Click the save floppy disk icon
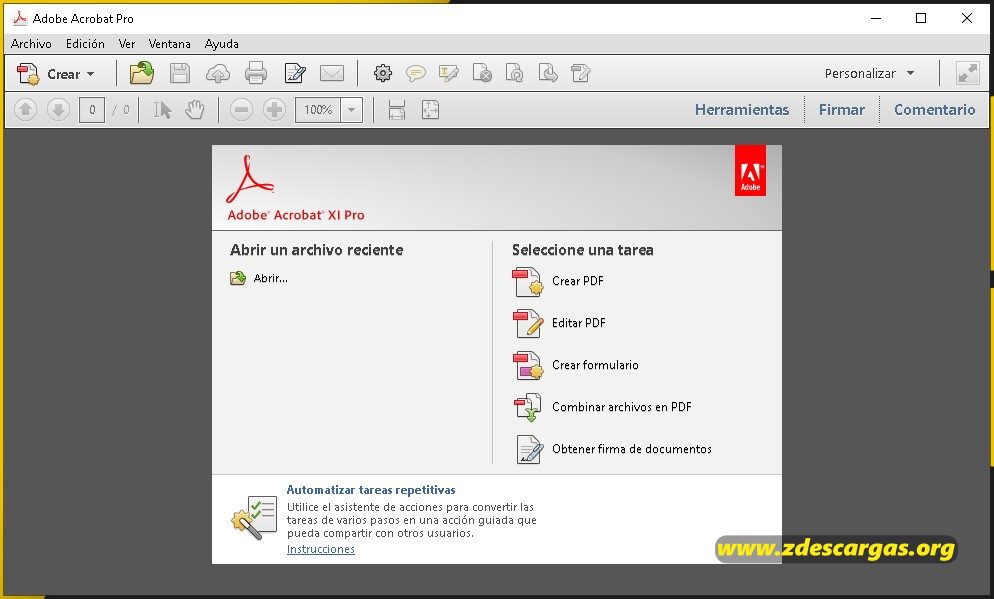Viewport: 994px width, 599px height. pyautogui.click(x=180, y=74)
